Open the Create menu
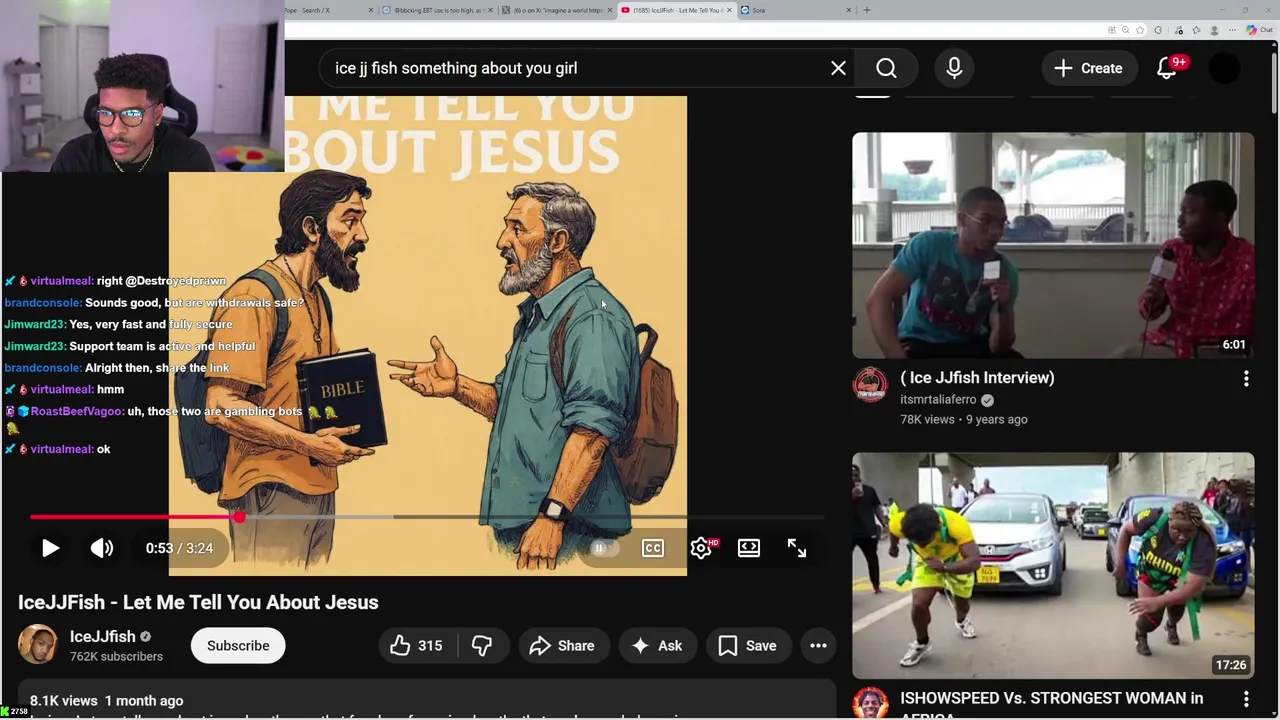This screenshot has width=1280, height=720. [1088, 68]
